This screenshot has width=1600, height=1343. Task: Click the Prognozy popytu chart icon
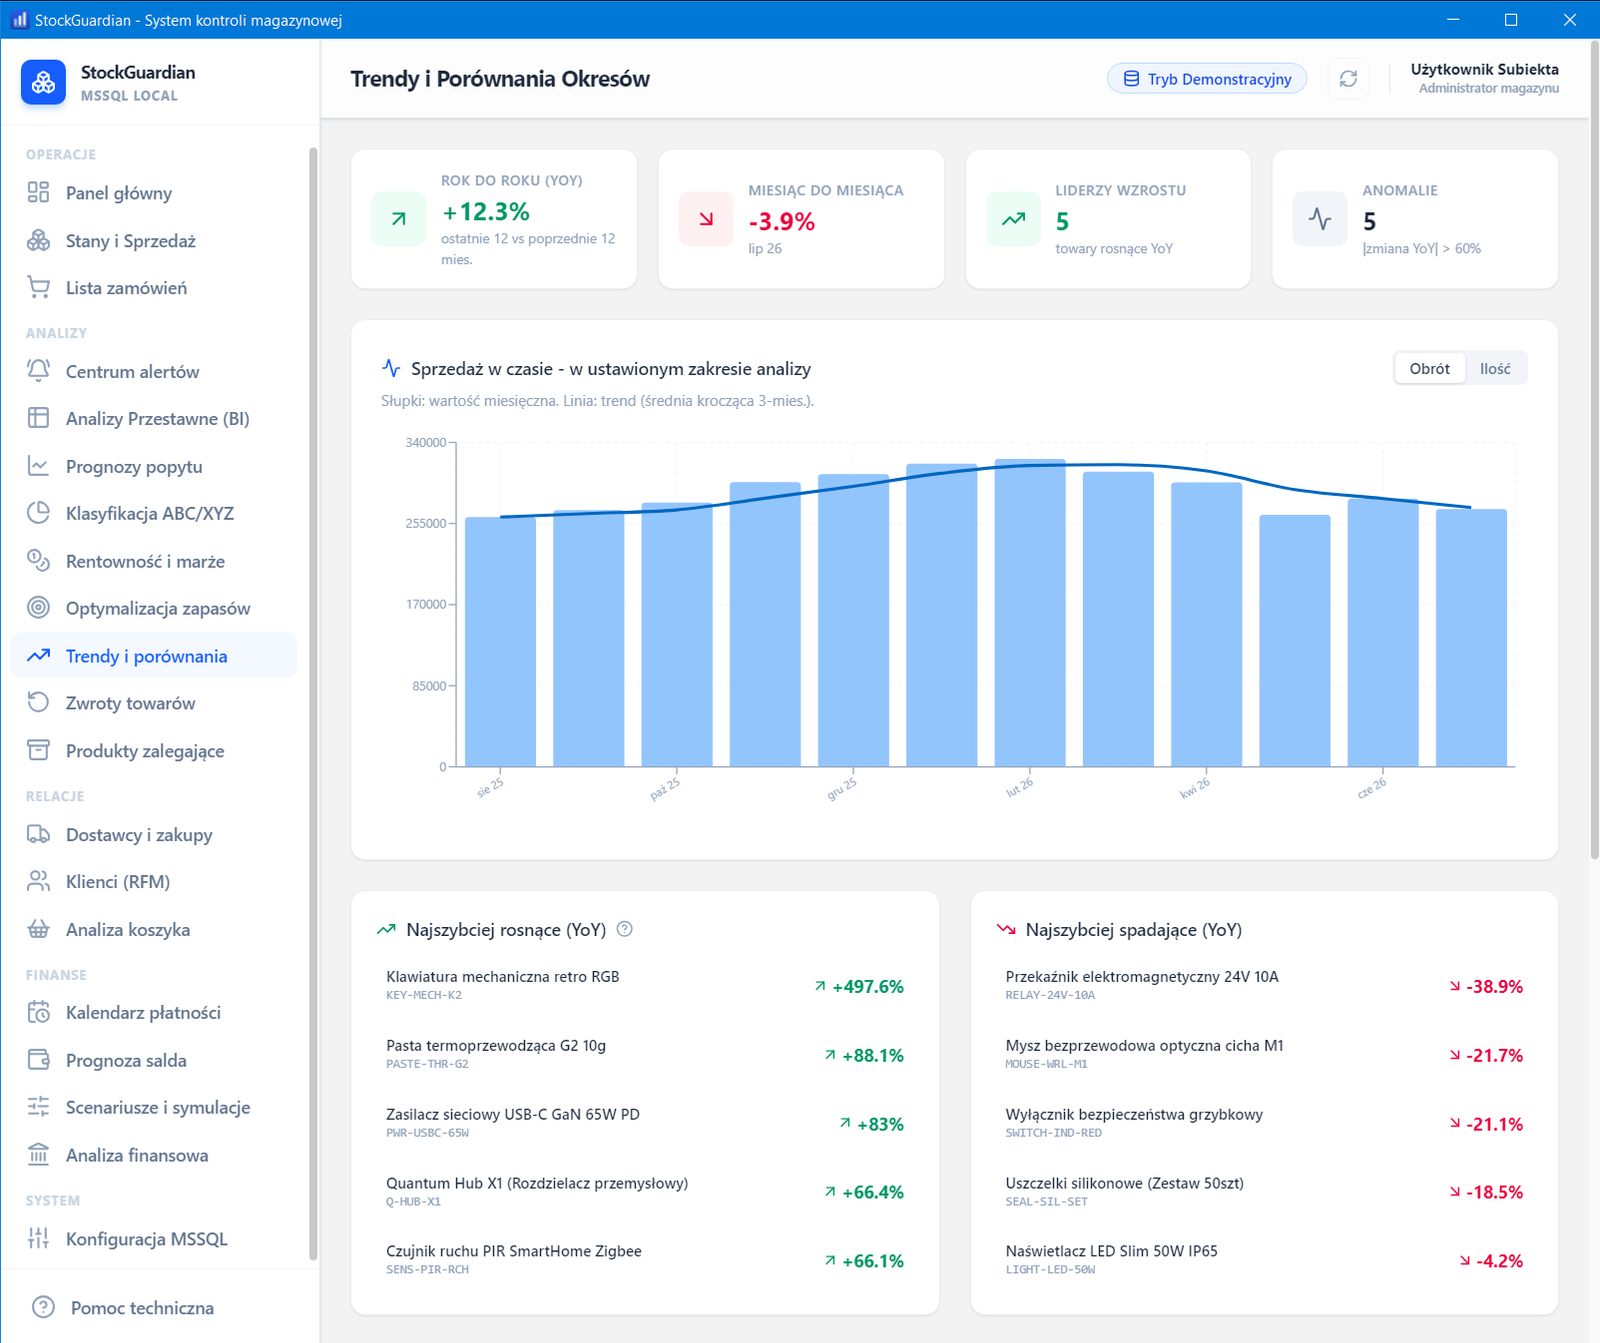38,466
